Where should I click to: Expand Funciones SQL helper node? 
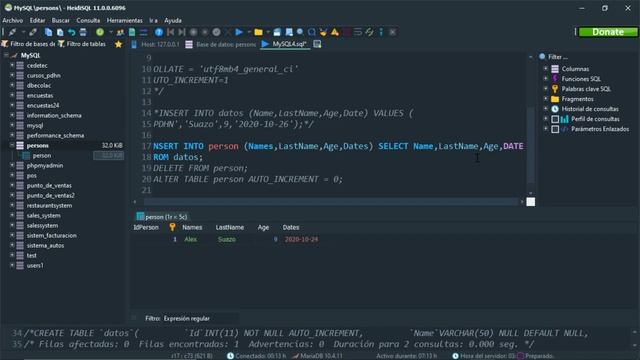click(x=546, y=79)
